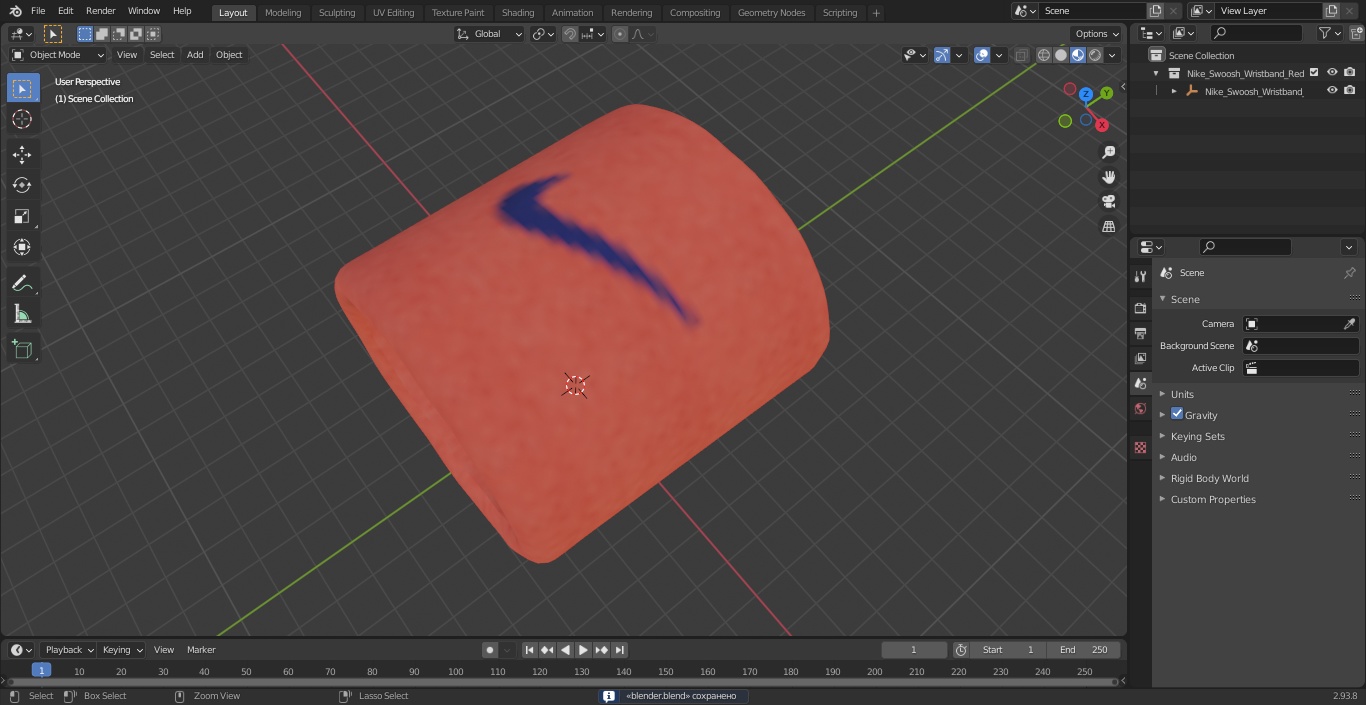Open the Keying dropdown

coord(122,650)
